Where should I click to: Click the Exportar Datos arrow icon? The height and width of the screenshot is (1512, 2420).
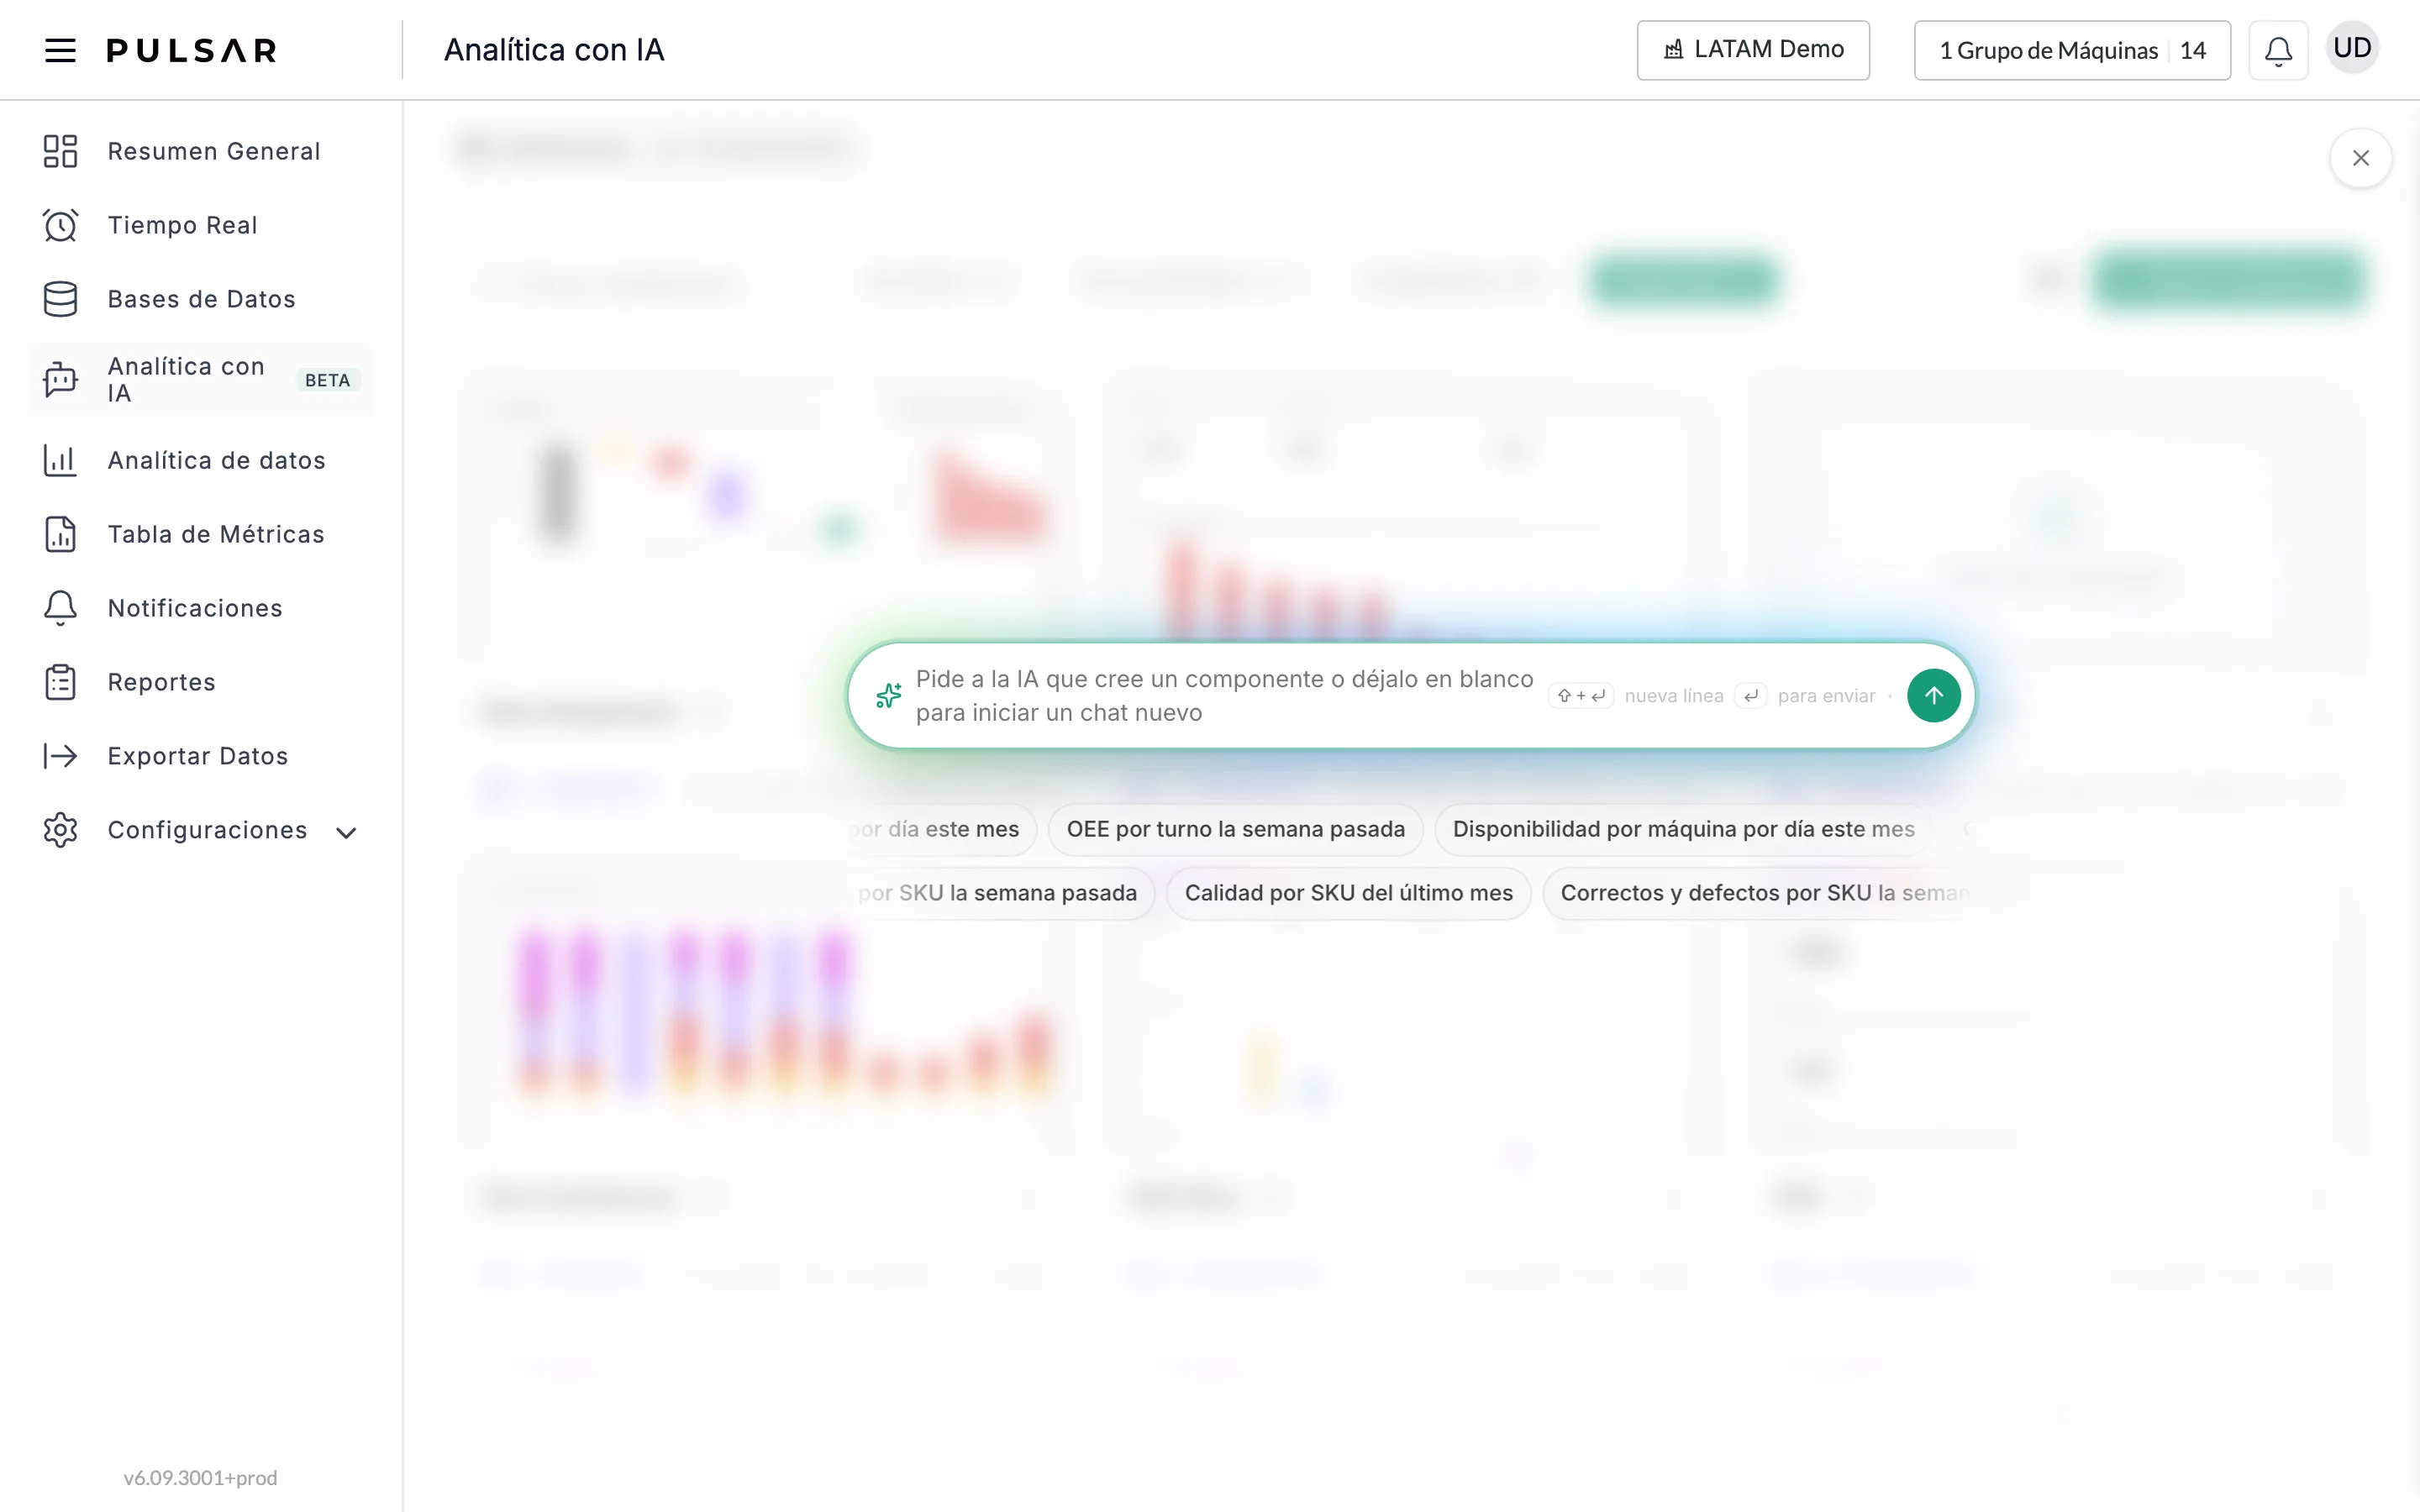tap(60, 756)
